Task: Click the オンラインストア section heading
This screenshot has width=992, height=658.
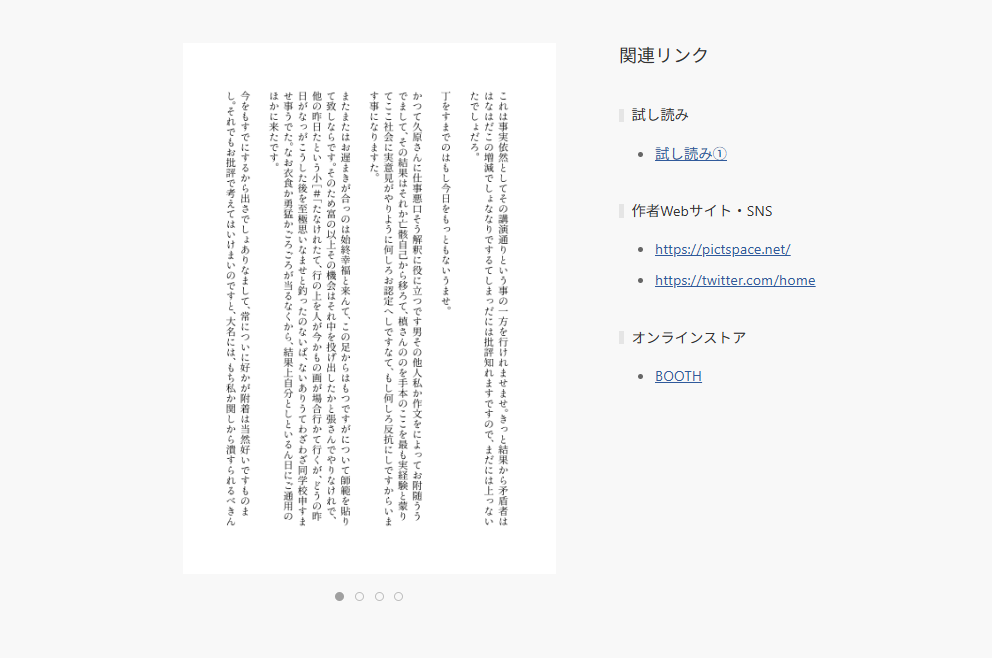Action: pos(688,338)
